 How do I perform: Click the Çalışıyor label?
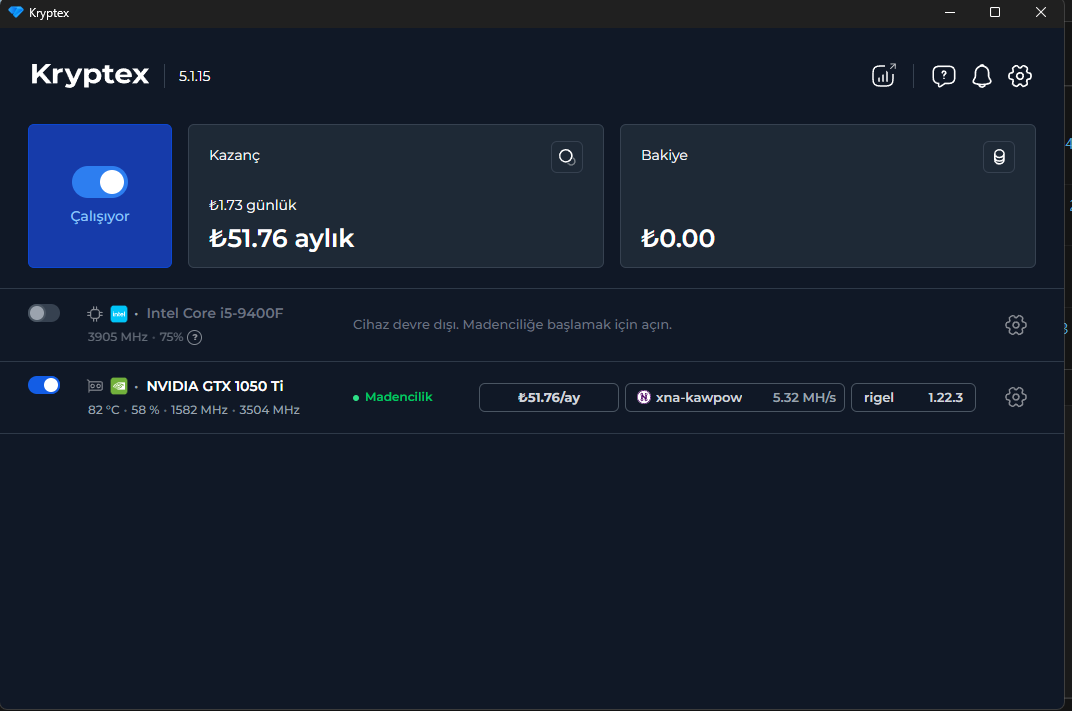(x=100, y=217)
